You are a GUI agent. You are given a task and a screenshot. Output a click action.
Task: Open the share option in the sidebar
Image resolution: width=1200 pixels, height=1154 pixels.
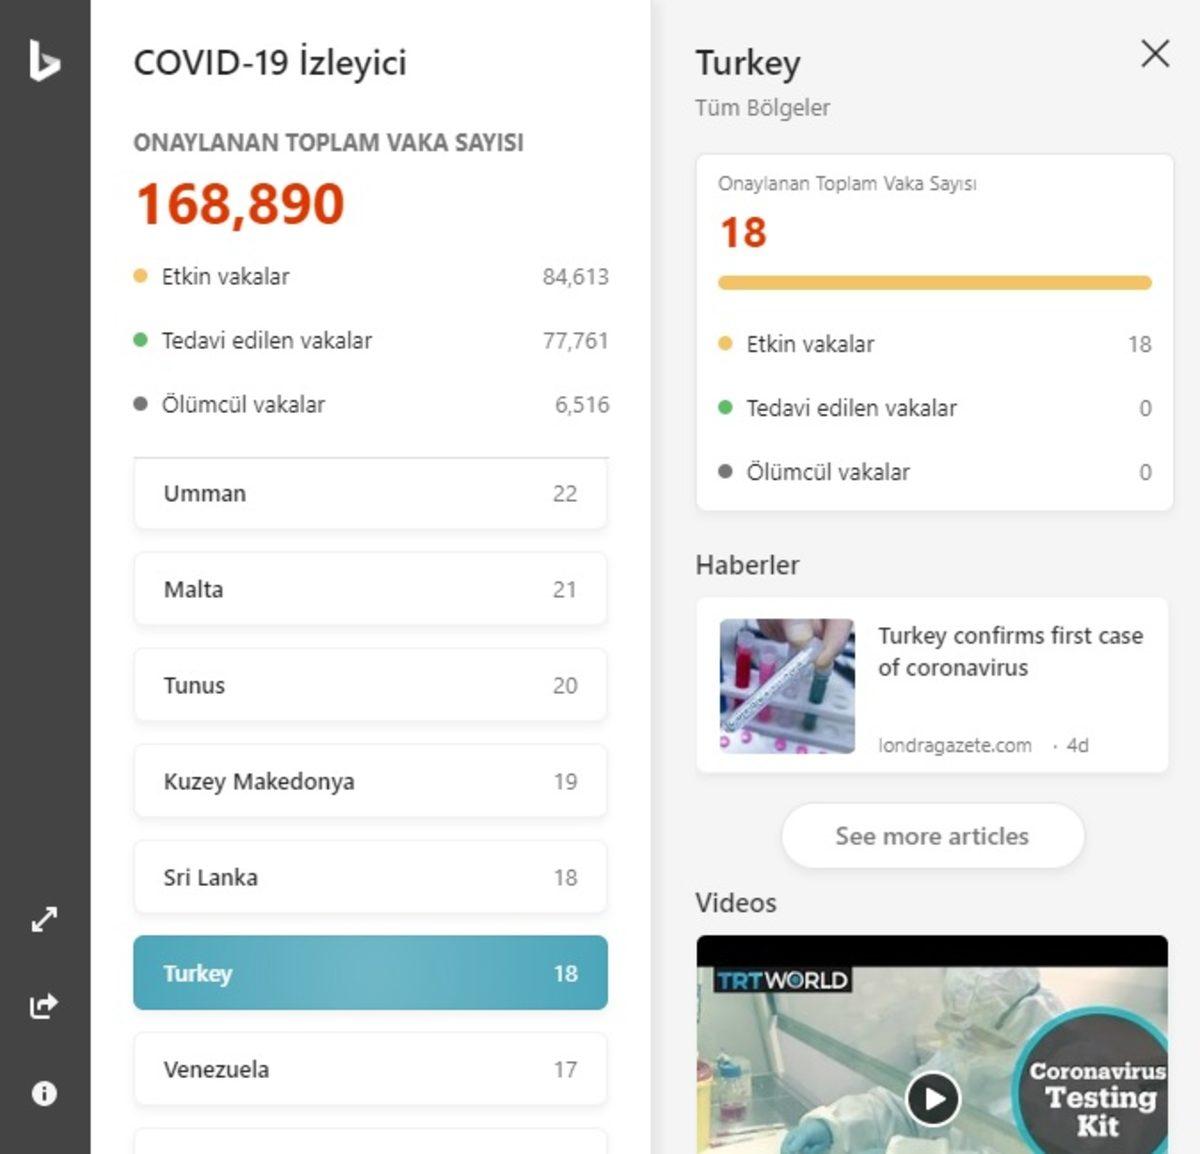coord(44,1006)
